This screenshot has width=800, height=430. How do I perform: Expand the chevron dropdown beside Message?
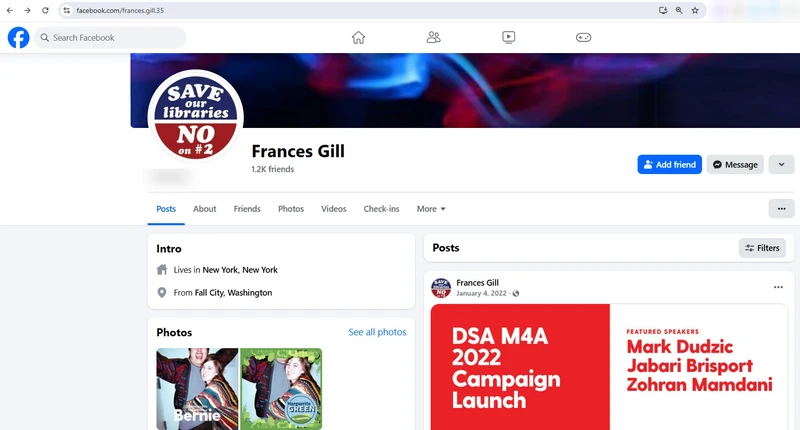coord(781,165)
